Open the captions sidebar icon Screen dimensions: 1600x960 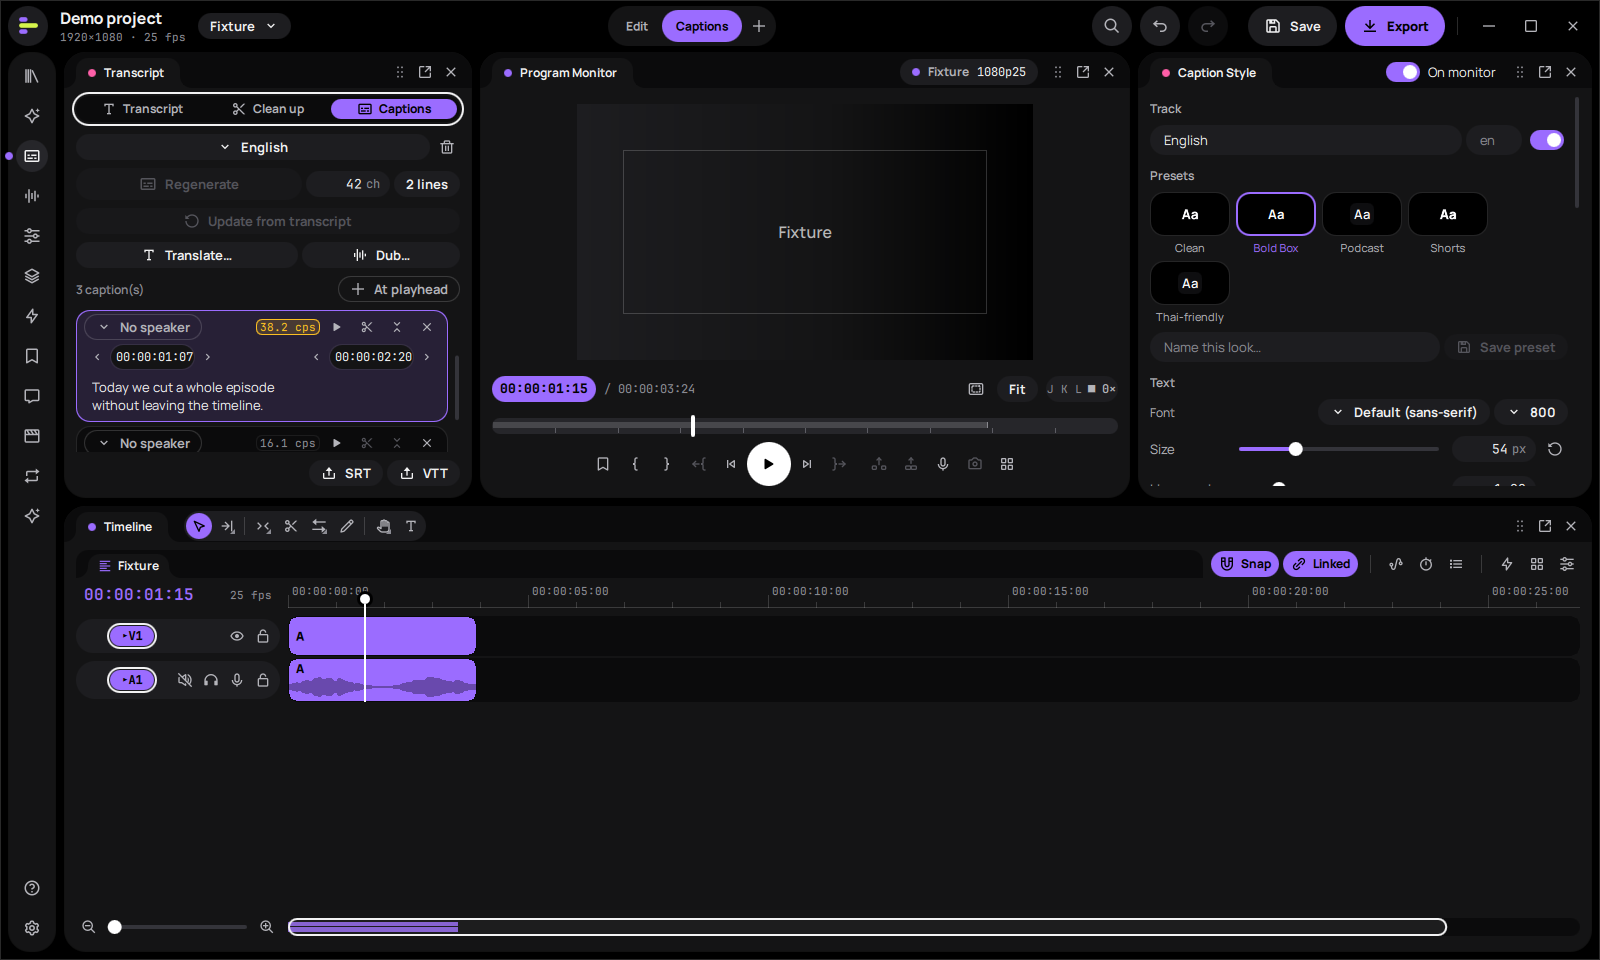[32, 156]
